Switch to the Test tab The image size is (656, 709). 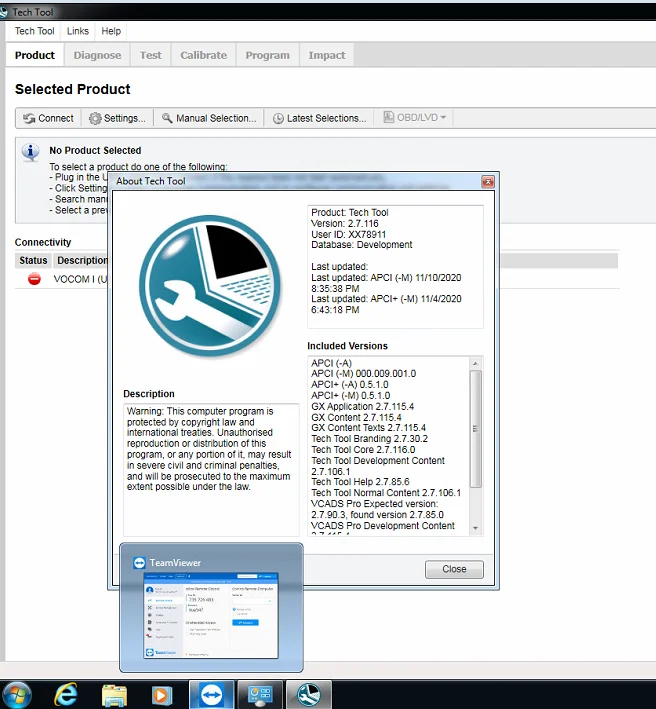click(151, 55)
